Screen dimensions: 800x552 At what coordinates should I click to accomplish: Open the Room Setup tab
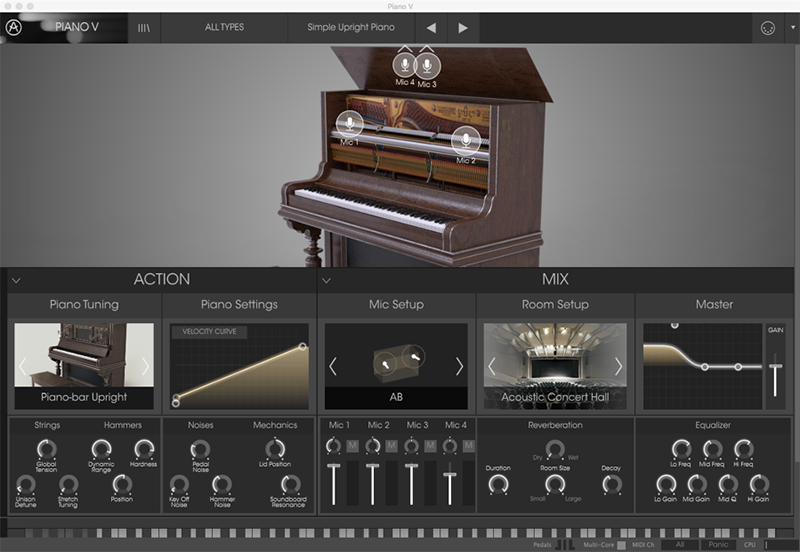click(x=555, y=305)
